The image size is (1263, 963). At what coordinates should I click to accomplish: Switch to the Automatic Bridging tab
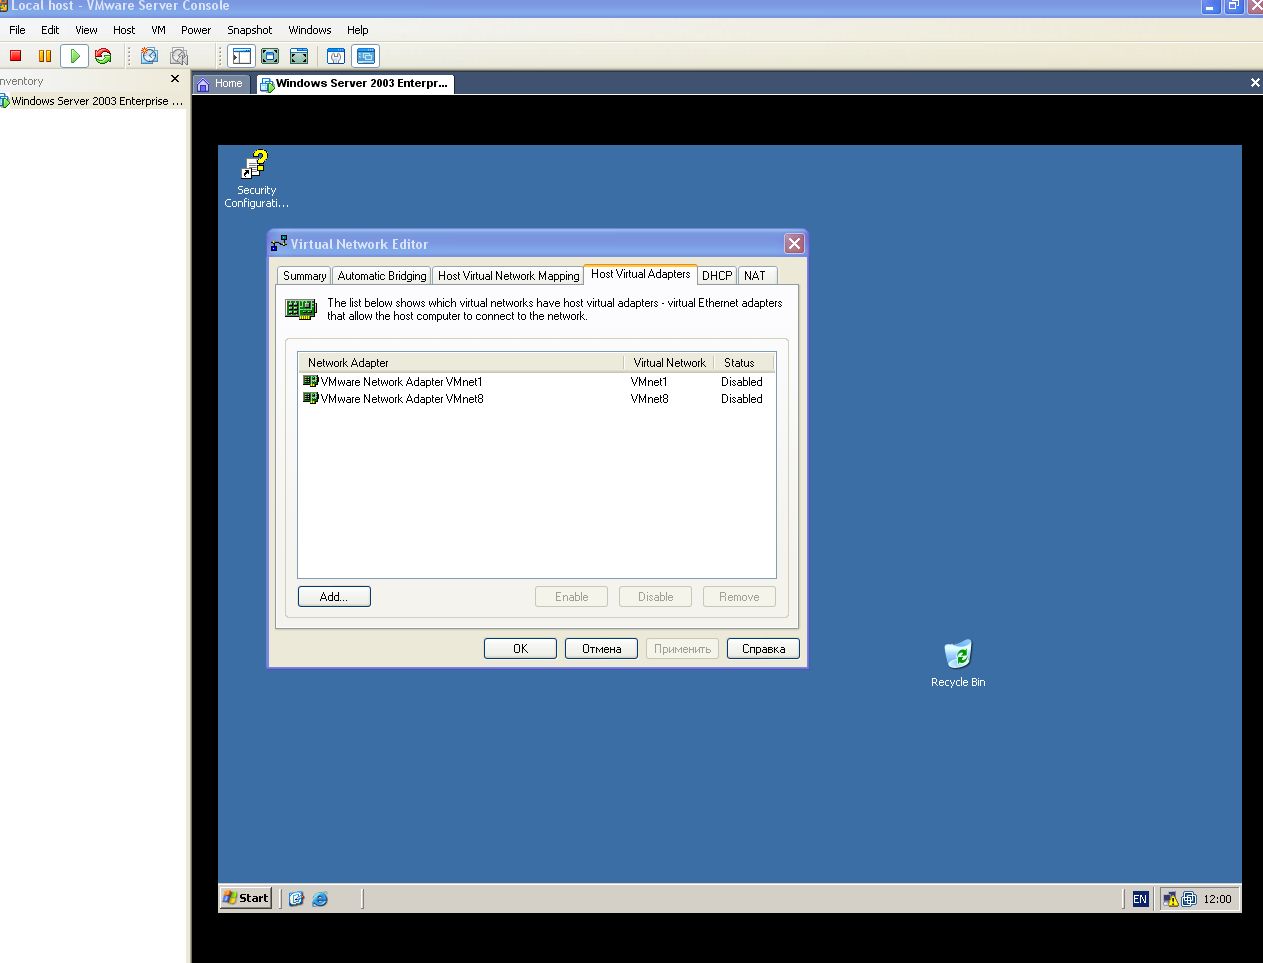[382, 276]
